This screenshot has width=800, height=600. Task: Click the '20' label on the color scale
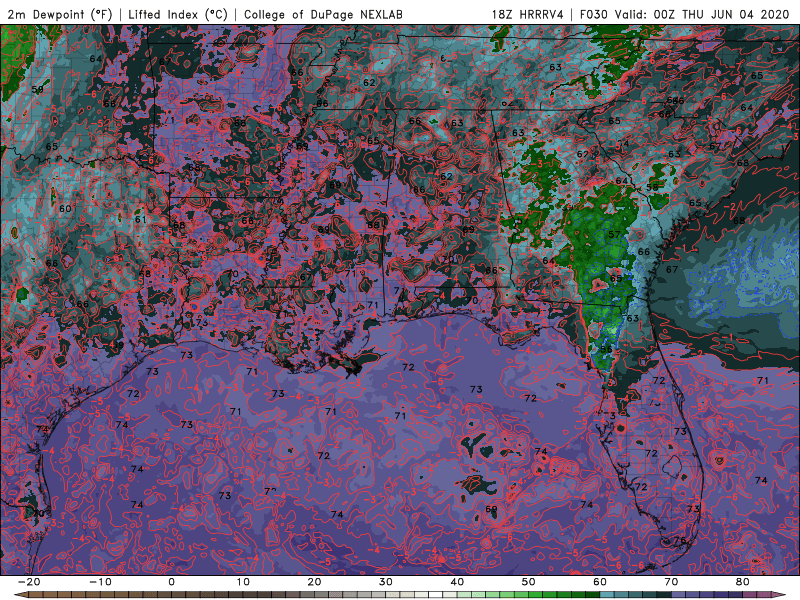(314, 582)
